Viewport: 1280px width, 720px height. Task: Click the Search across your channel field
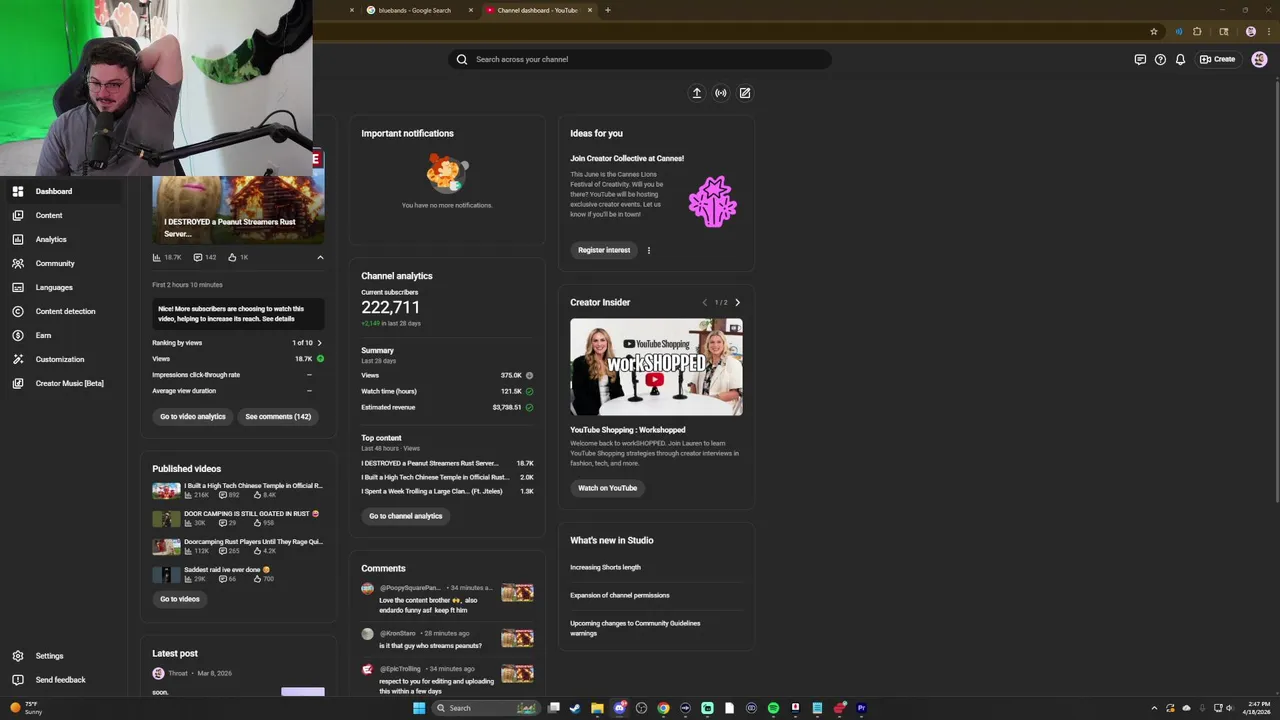640,59
